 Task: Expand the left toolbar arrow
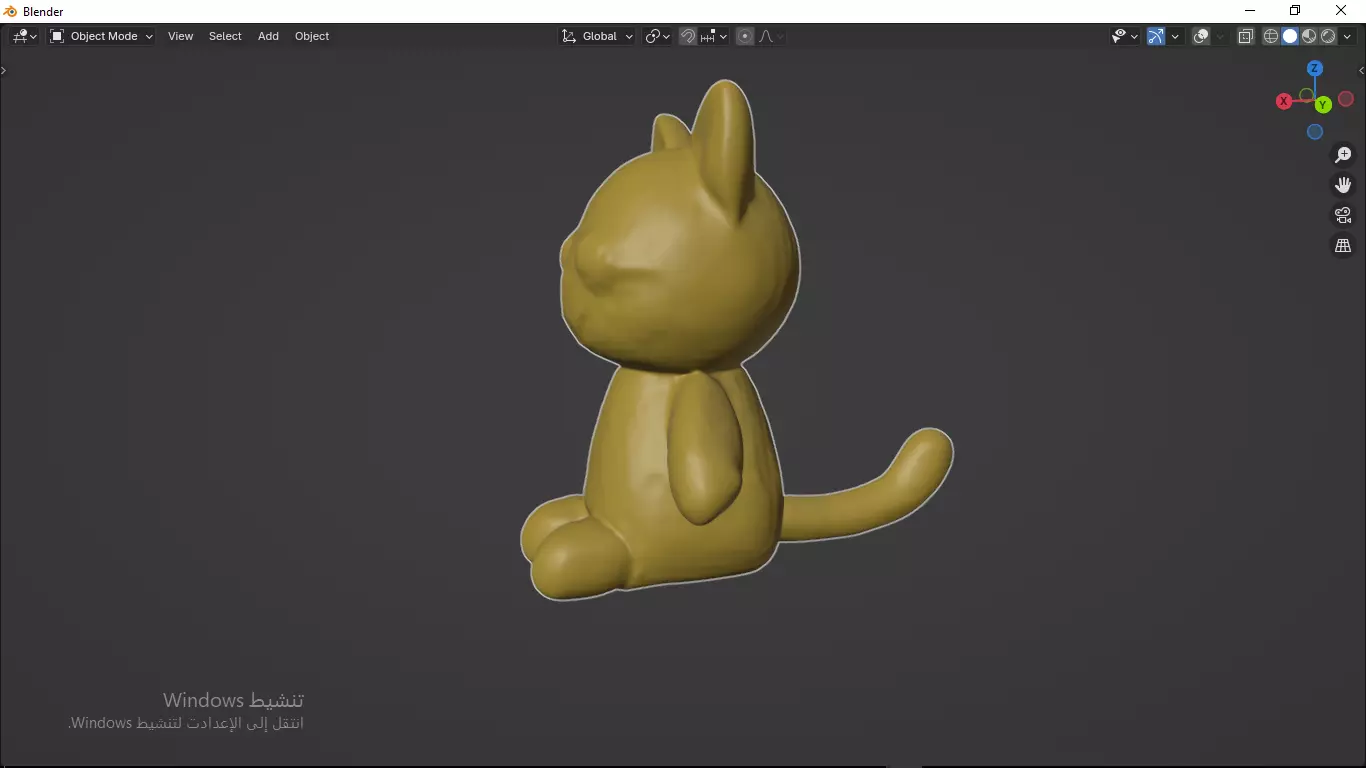(4, 70)
